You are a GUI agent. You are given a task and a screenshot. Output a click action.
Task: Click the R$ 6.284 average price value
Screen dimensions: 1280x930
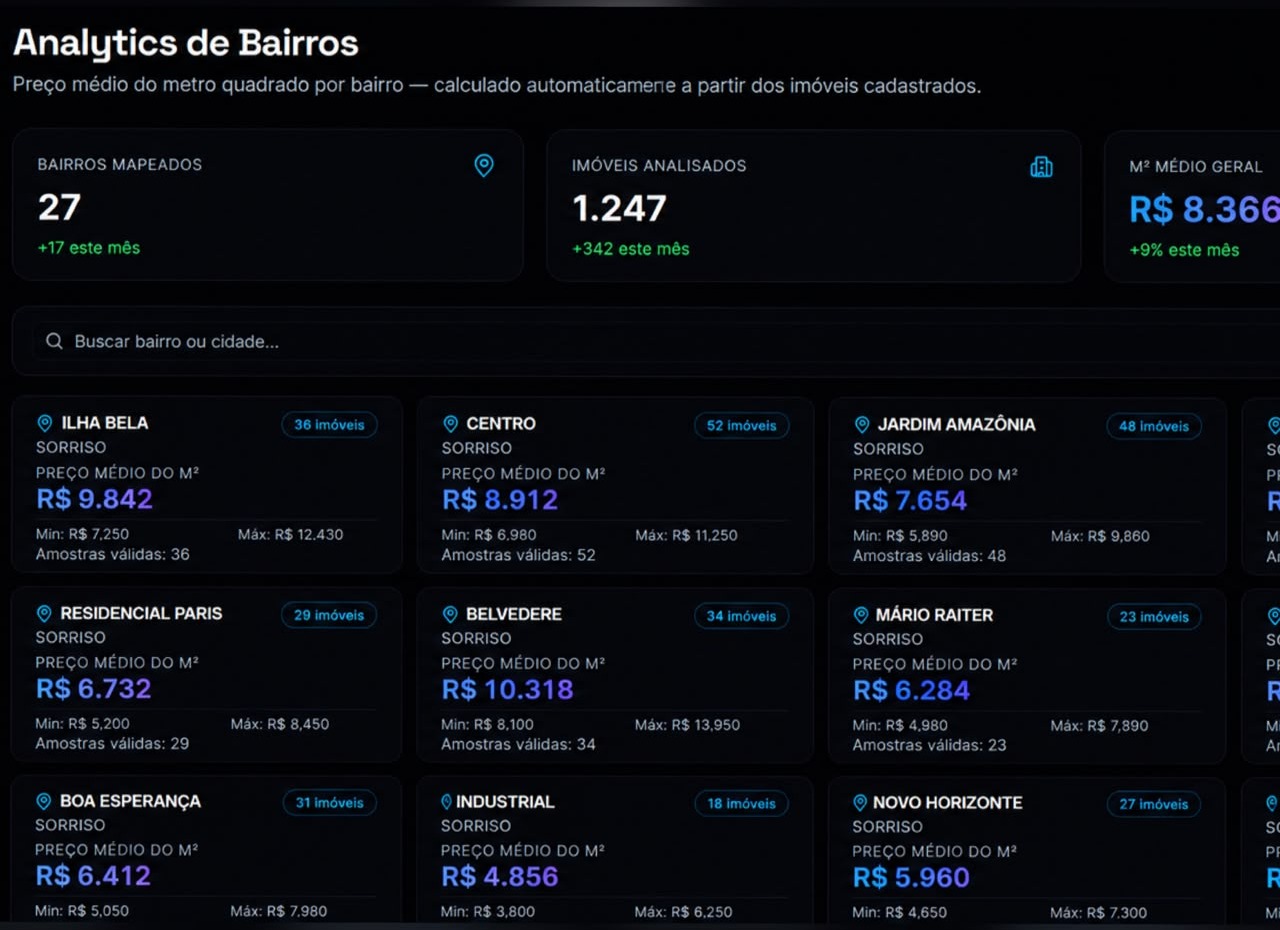coord(911,691)
